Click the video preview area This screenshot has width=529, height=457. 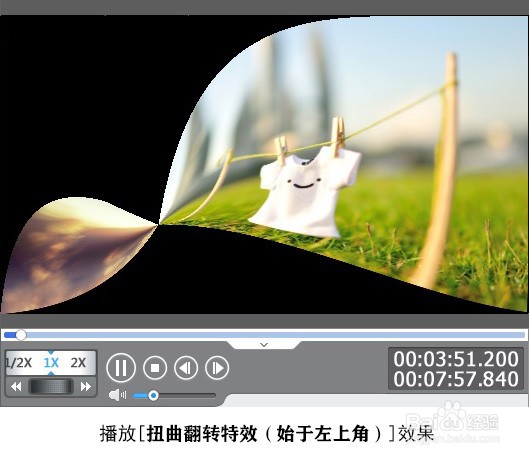(x=264, y=164)
